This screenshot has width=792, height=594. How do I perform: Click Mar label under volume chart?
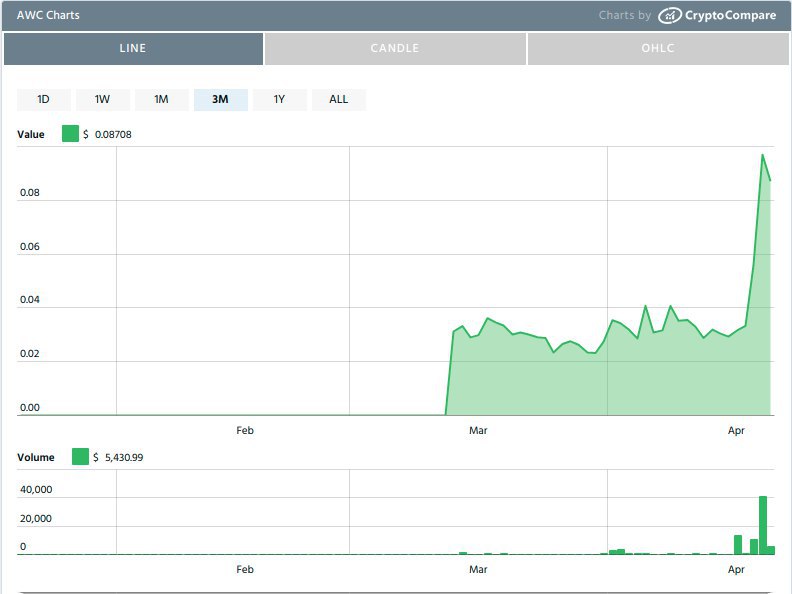point(478,569)
